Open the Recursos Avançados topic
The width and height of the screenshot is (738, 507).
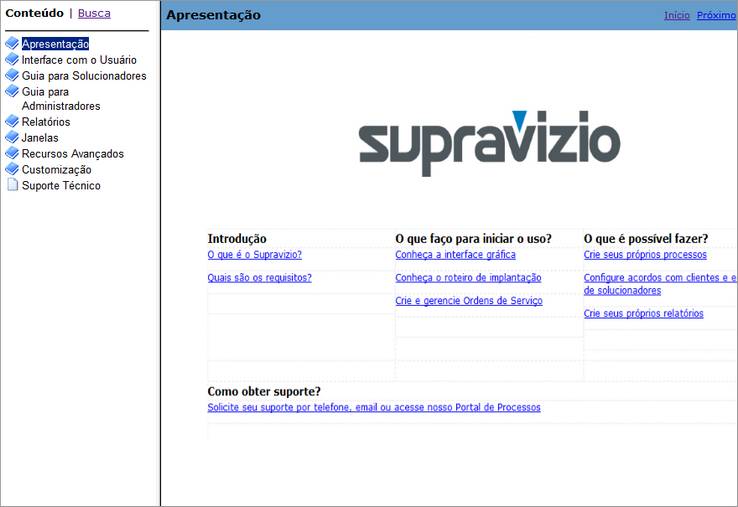(x=73, y=154)
